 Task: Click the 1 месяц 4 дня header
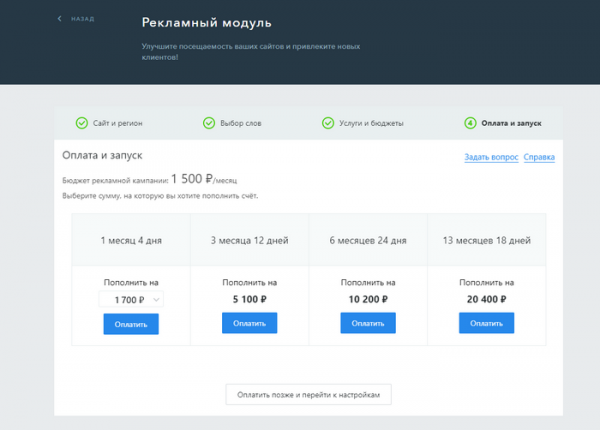pos(131,241)
